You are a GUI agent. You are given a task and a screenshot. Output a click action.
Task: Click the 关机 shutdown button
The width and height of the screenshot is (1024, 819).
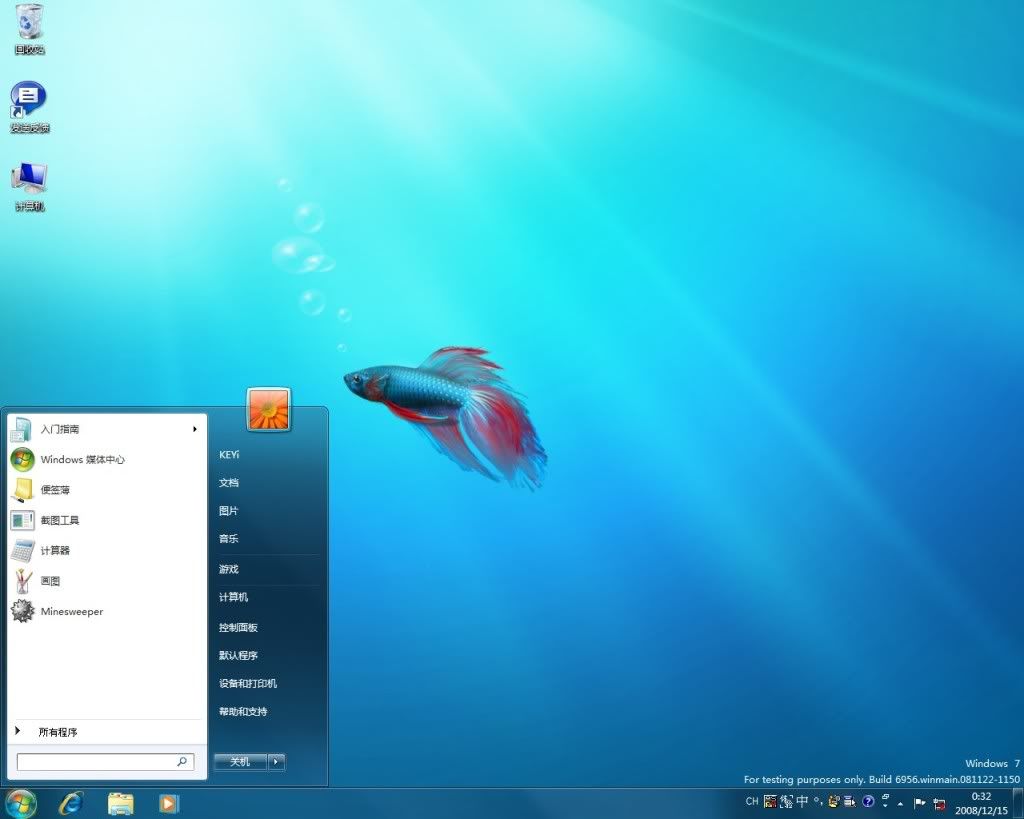click(240, 762)
